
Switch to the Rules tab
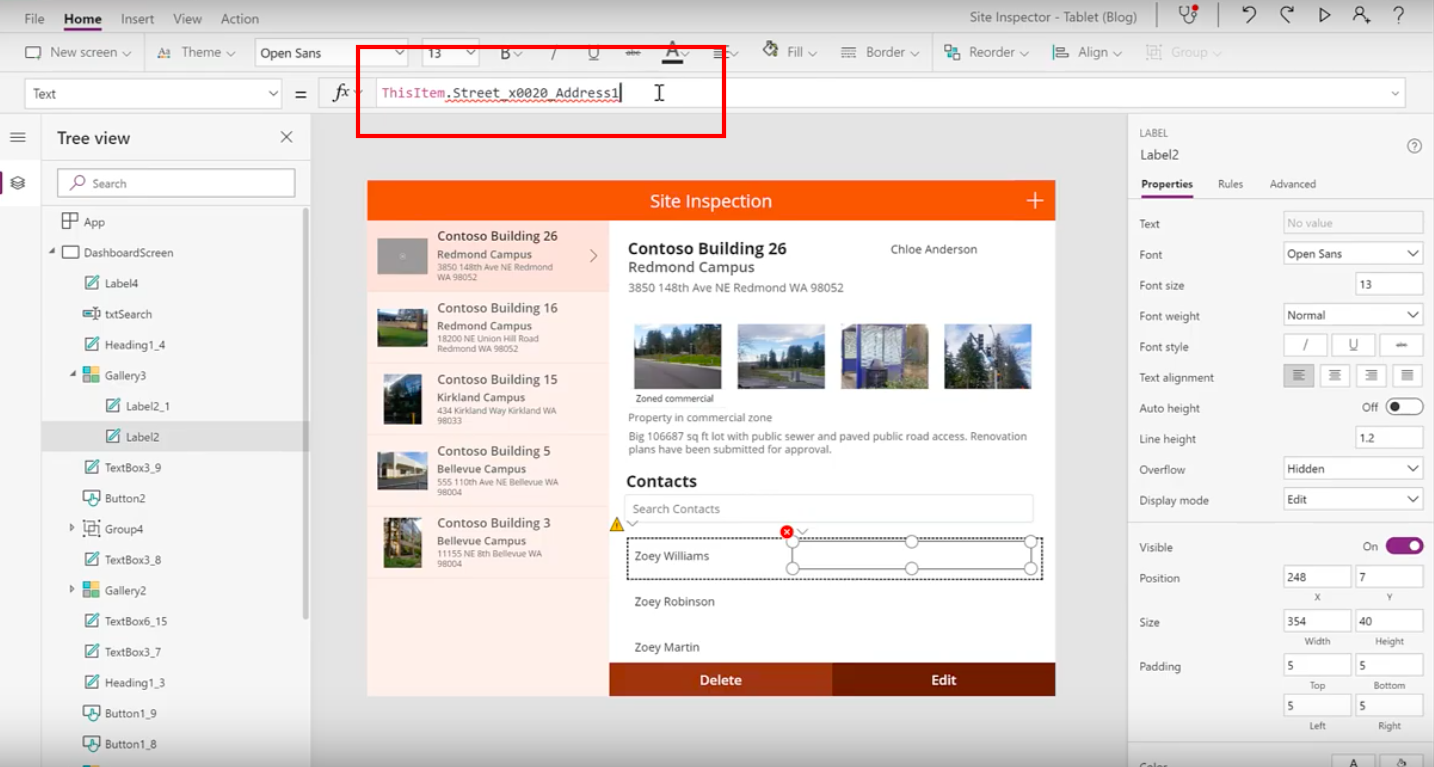coord(1230,184)
